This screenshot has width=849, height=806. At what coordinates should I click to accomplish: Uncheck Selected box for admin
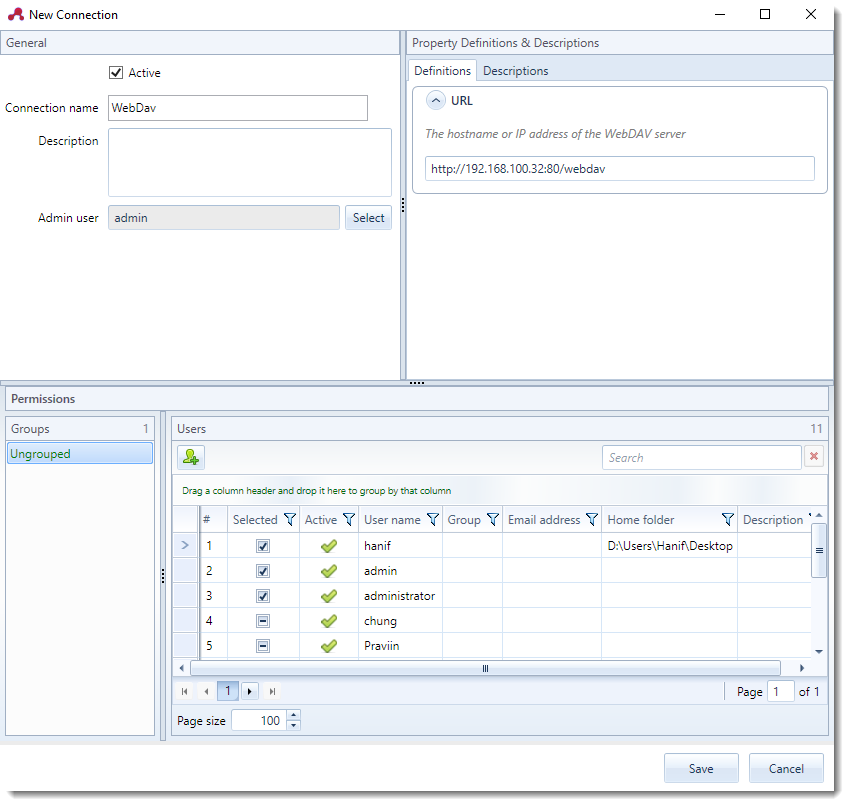coord(263,571)
